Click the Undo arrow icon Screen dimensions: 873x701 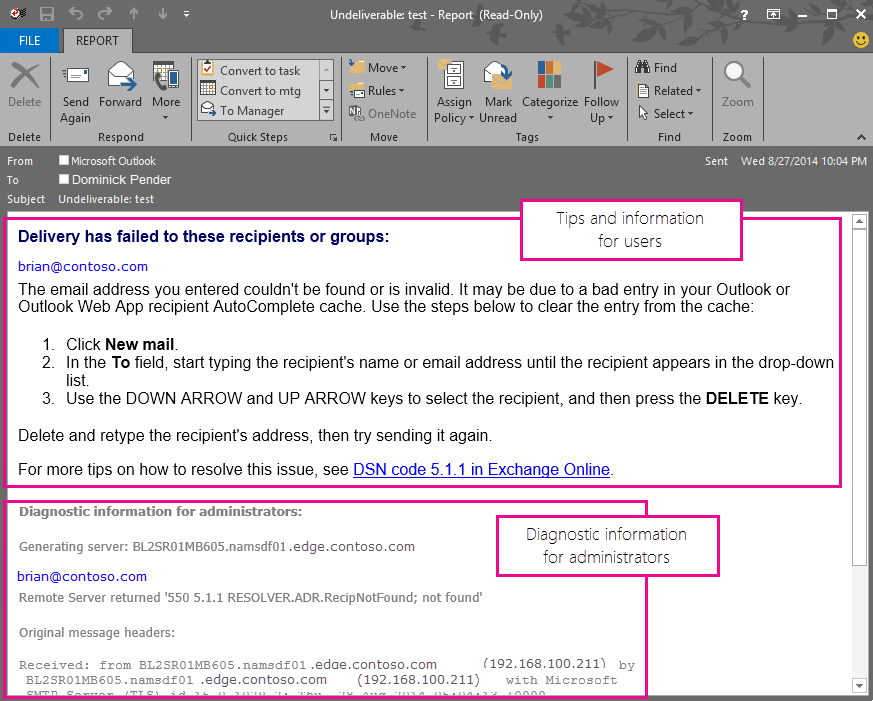pyautogui.click(x=76, y=14)
